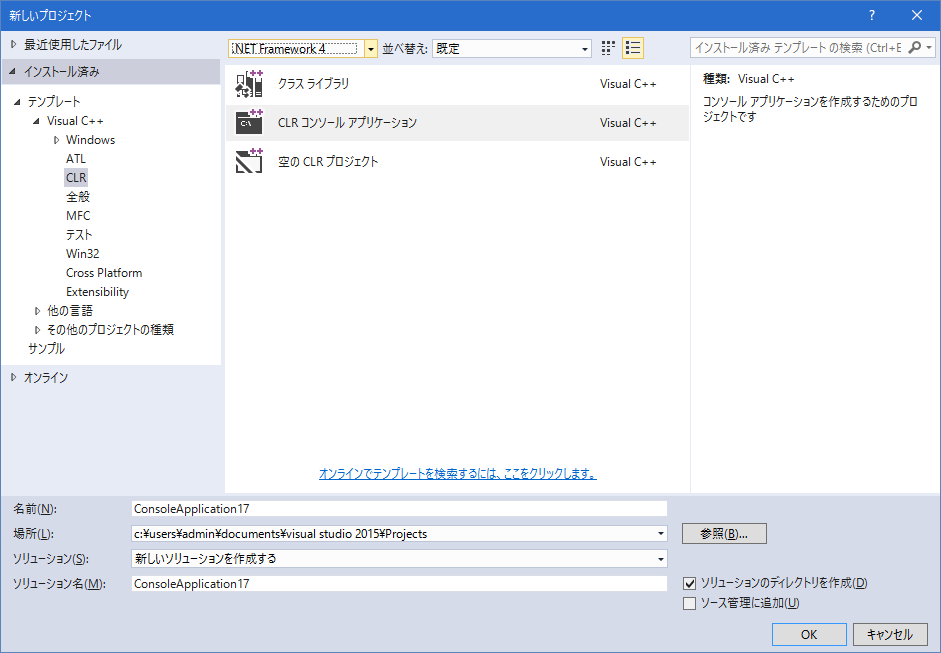Click the search magnifier icon in template search
This screenshot has height=653, width=941.
pos(915,48)
